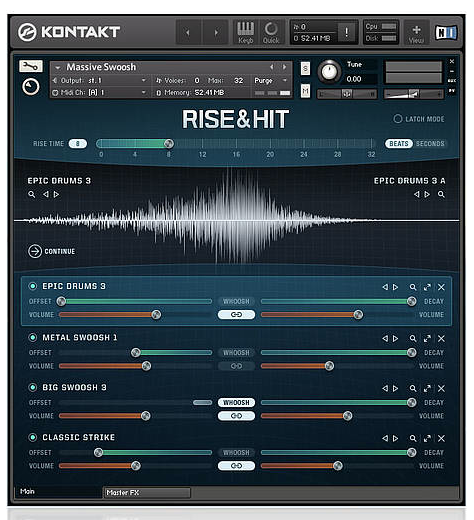The image size is (474, 520).
Task: Select next sound under Epic Drums 3 A
Action: click(x=427, y=194)
